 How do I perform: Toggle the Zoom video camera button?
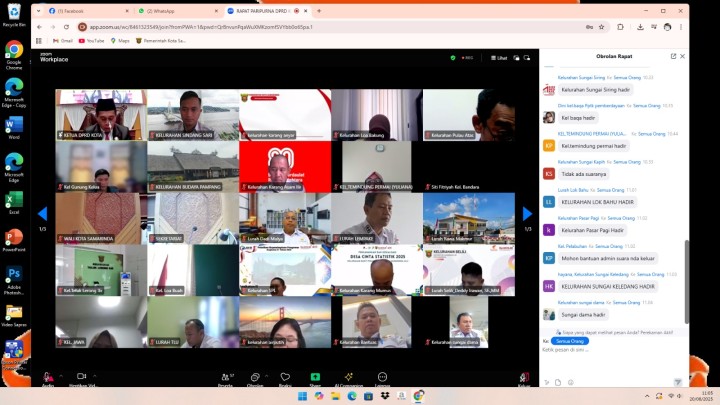[82, 377]
